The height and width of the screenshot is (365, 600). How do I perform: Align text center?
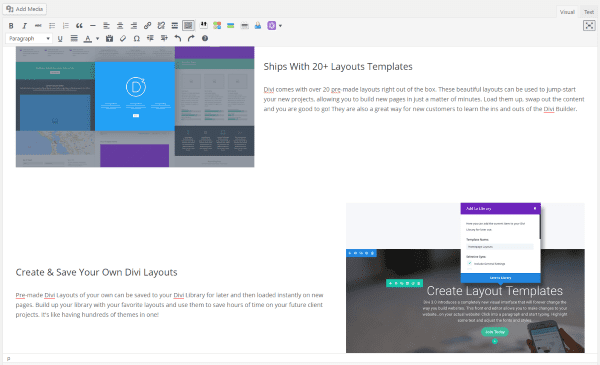tap(120, 26)
